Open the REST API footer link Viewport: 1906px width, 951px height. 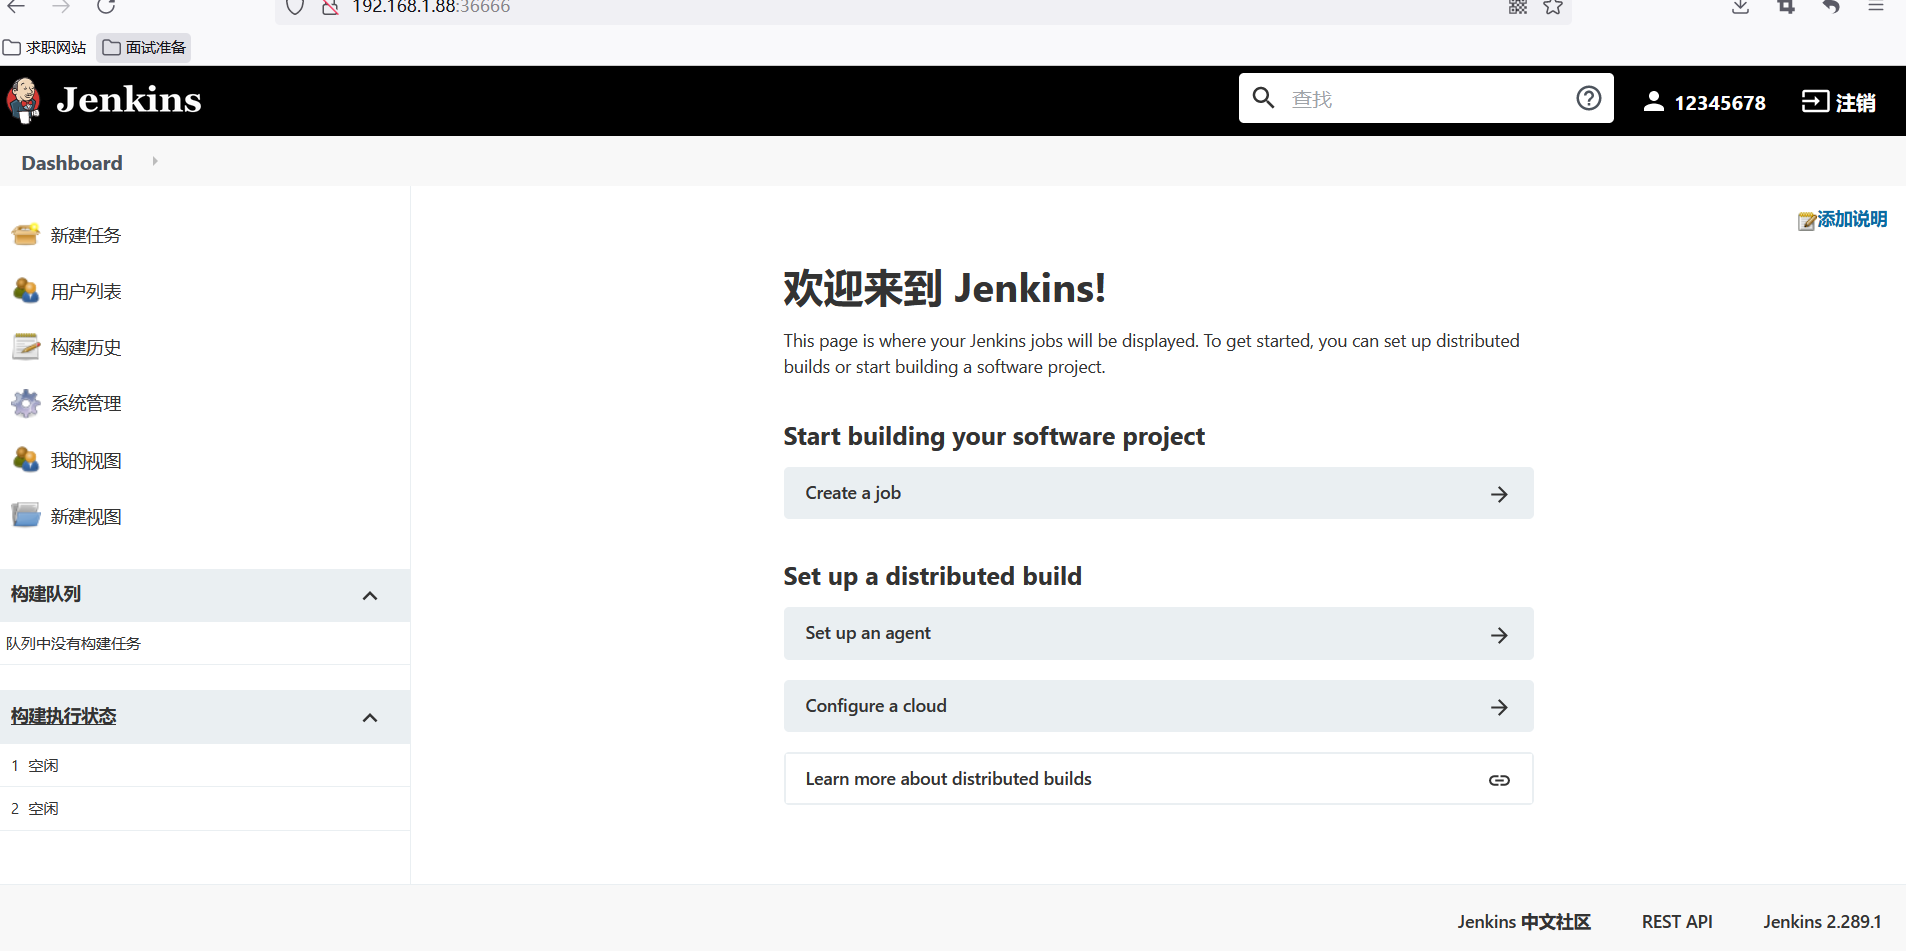point(1677,922)
